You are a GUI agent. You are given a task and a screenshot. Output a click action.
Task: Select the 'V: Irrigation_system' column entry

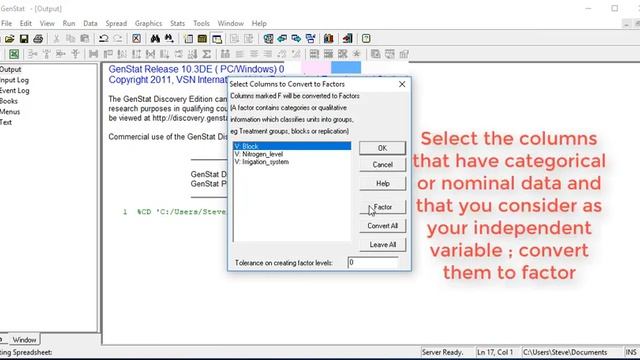[x=262, y=162]
